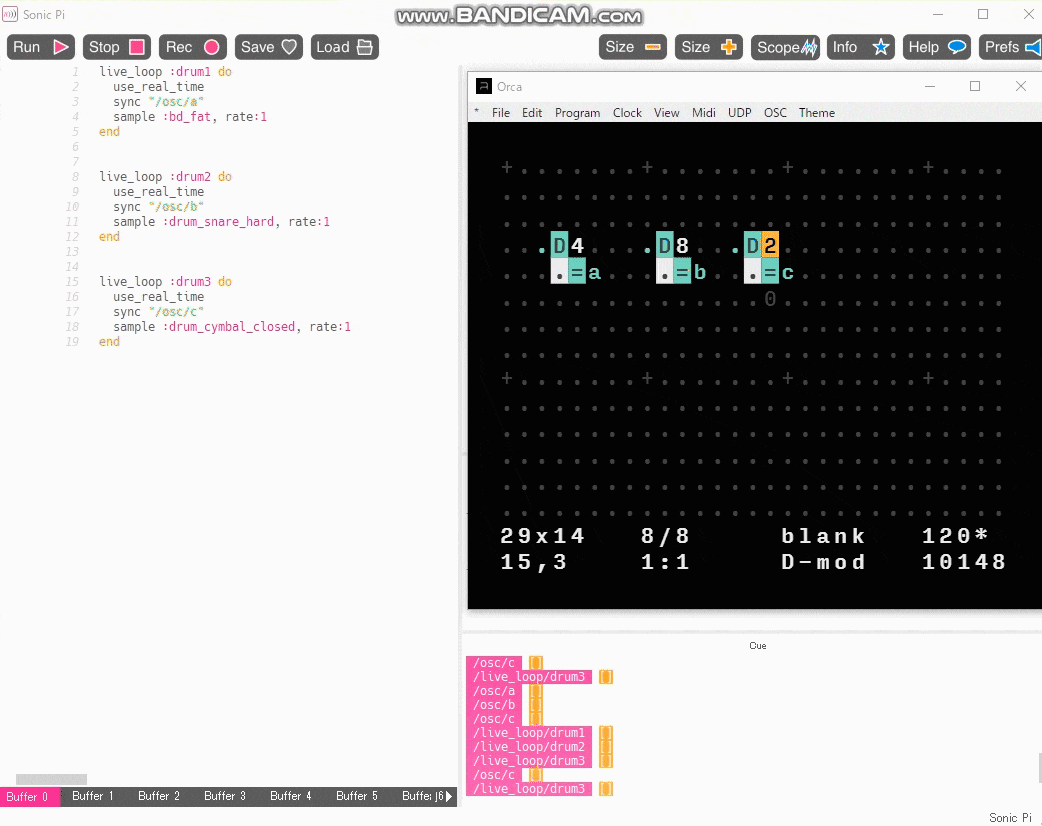Maximize the Orca window
Image resolution: width=1042 pixels, height=826 pixels.
975,86
